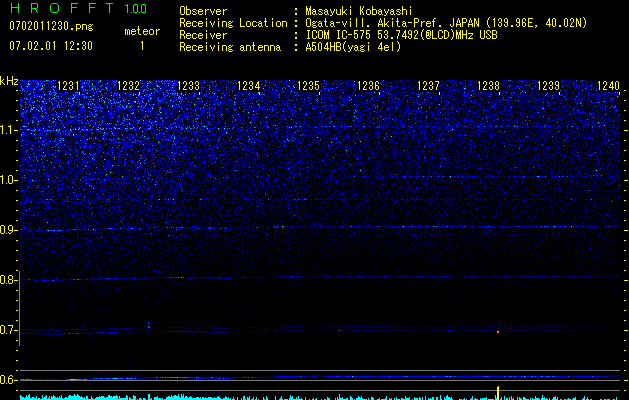Image resolution: width=629 pixels, height=400 pixels.
Task: Click the 0.6 kHz frequency label
Action: 9,380
